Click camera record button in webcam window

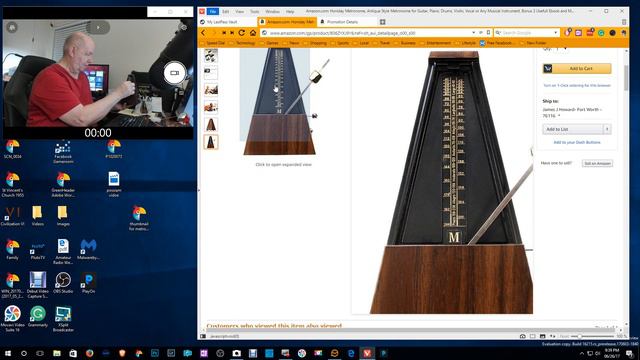tap(175, 73)
